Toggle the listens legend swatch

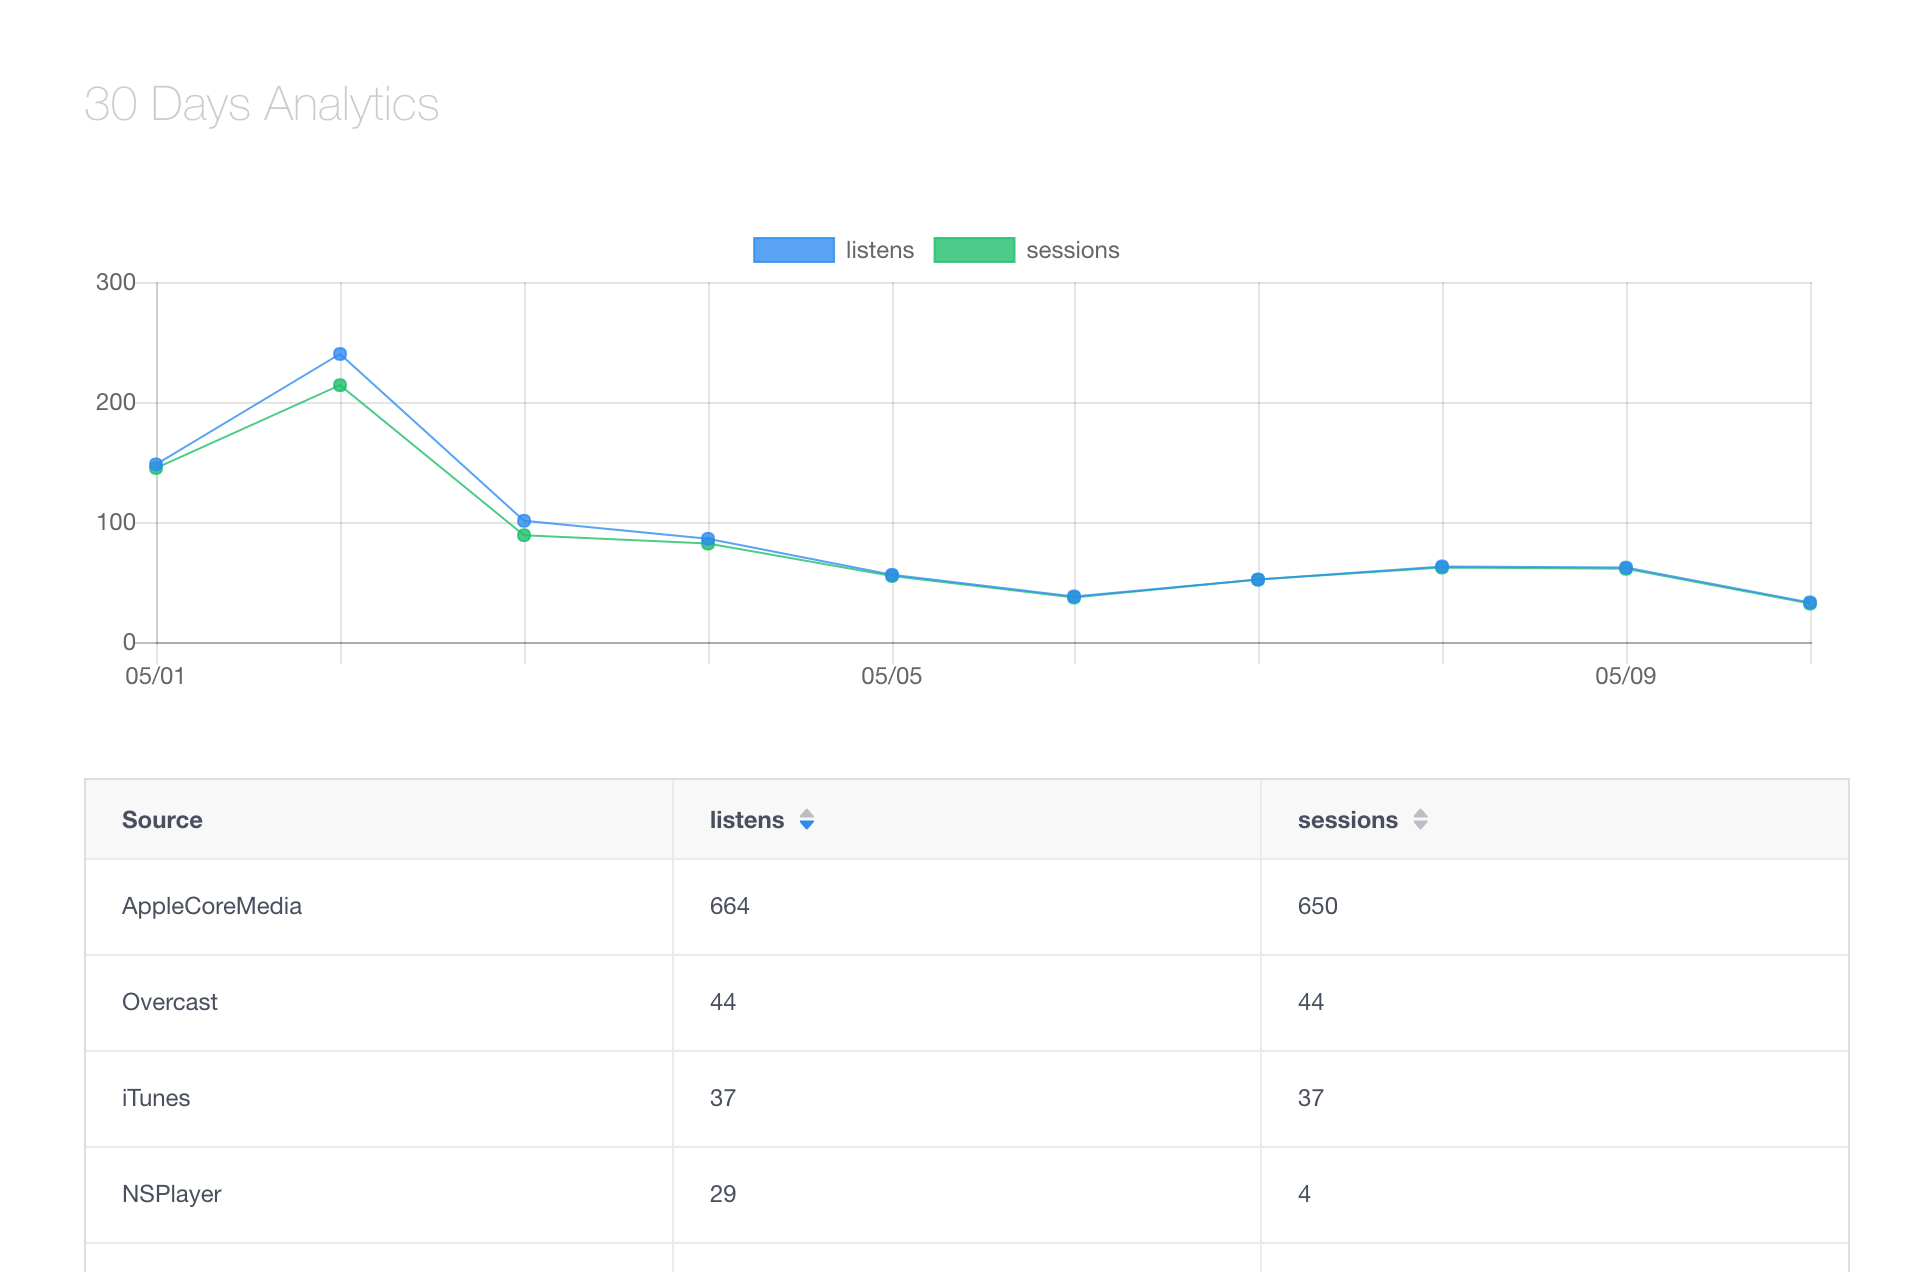[x=793, y=250]
